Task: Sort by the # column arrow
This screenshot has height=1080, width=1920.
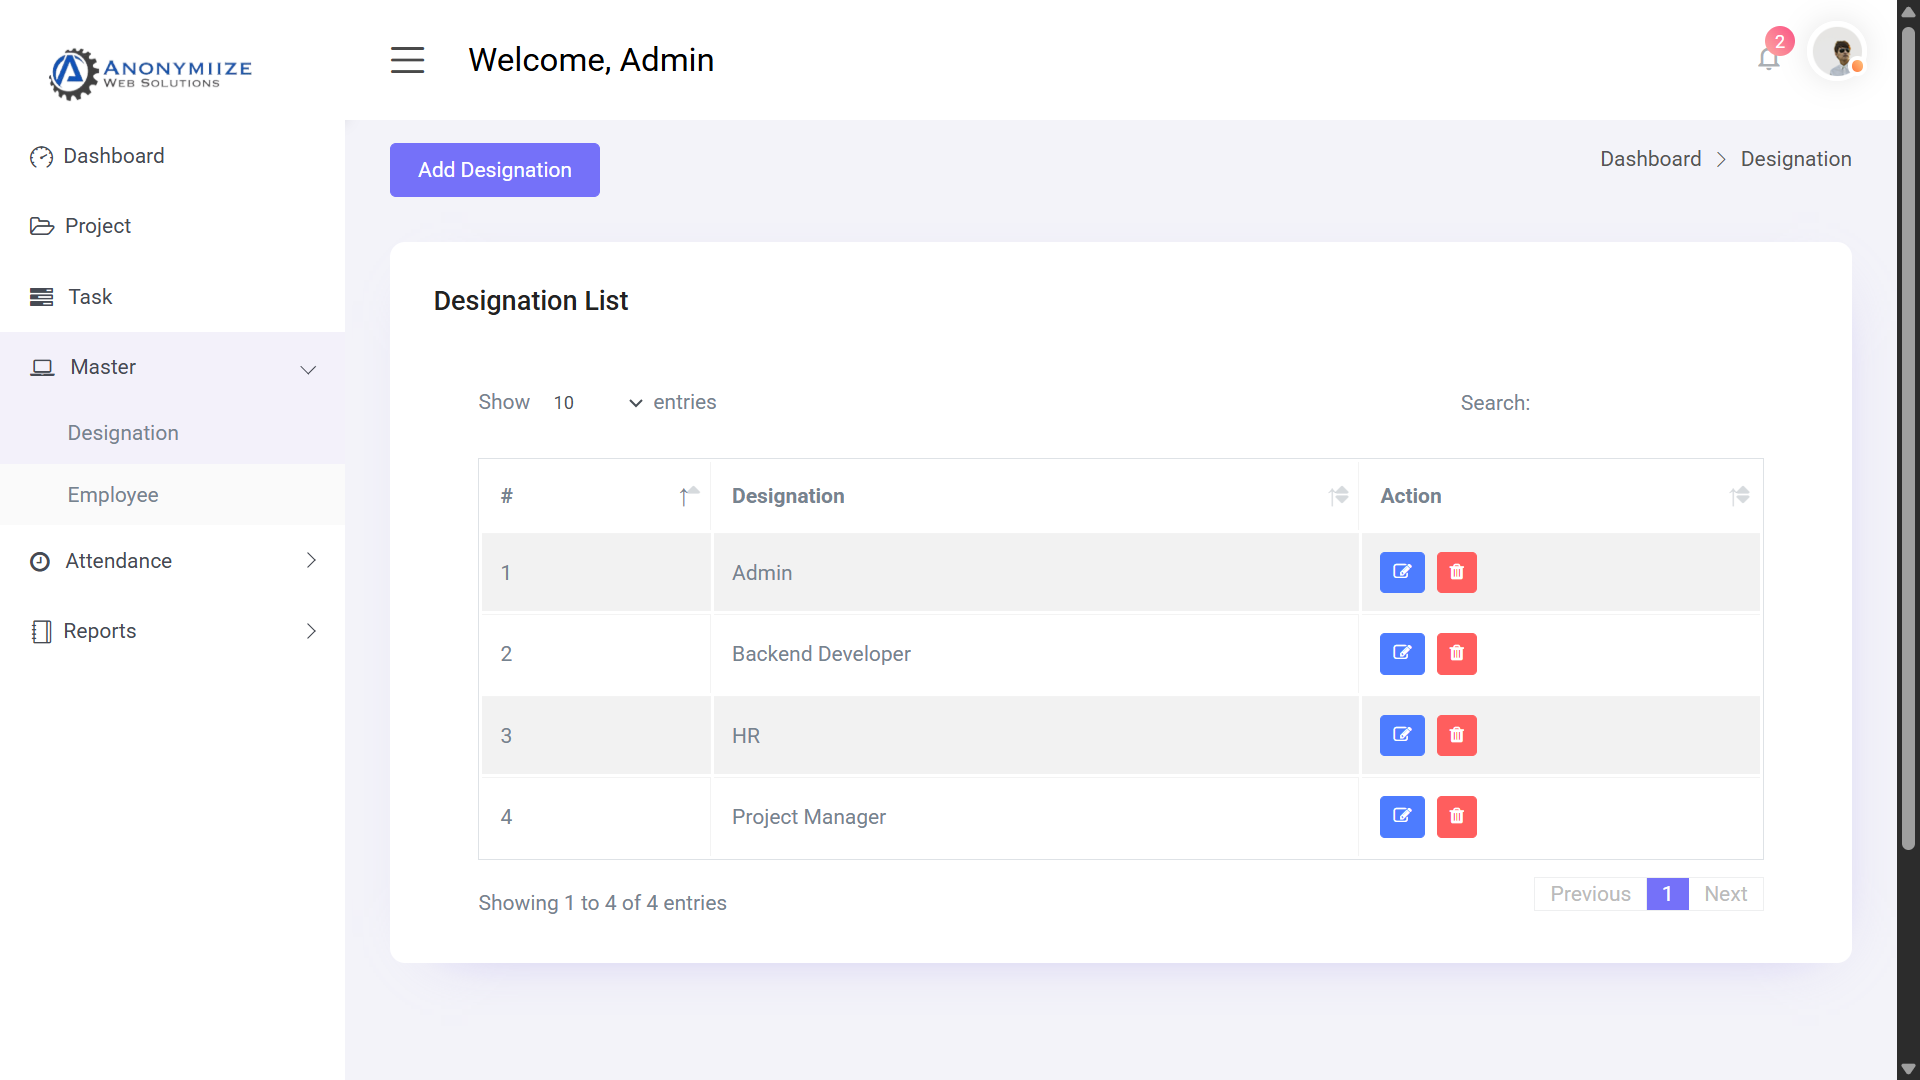Action: [688, 496]
